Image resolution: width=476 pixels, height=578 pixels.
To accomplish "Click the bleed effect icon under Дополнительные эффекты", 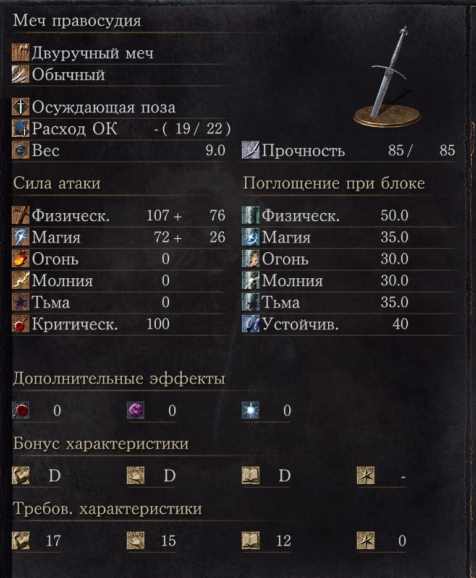I will 21,410.
